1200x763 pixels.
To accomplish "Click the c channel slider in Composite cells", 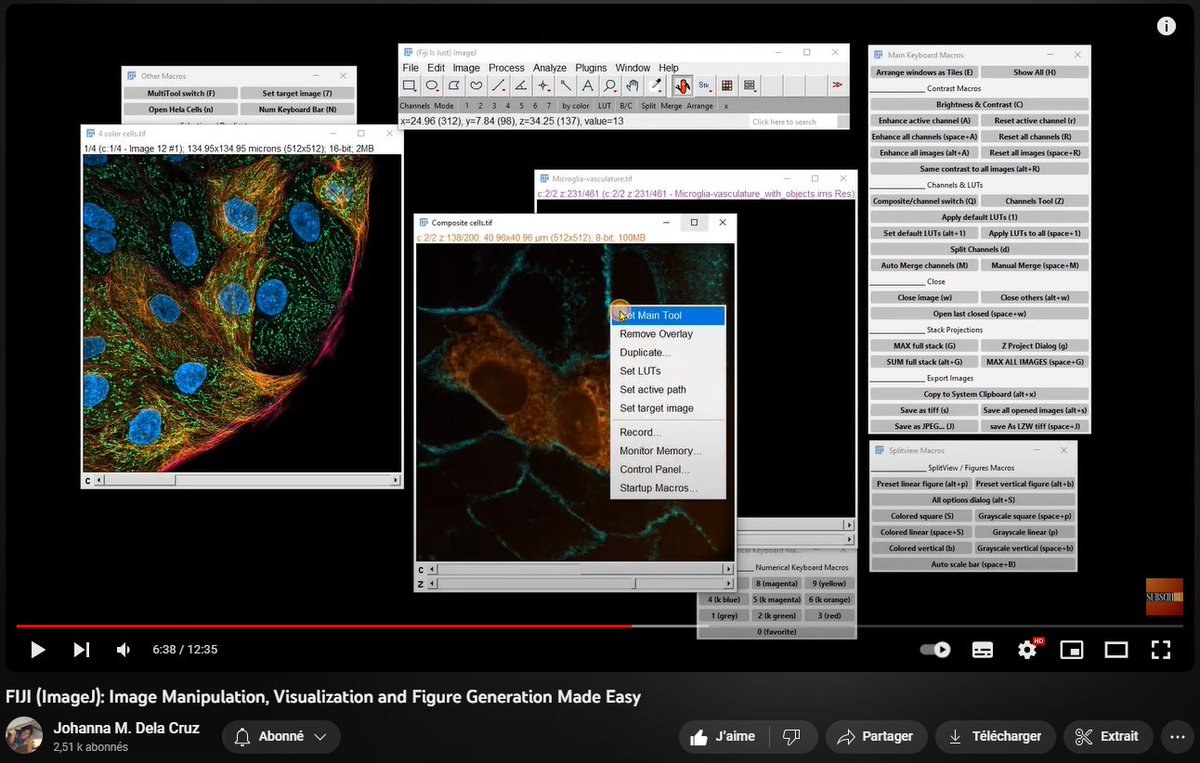I will 578,569.
